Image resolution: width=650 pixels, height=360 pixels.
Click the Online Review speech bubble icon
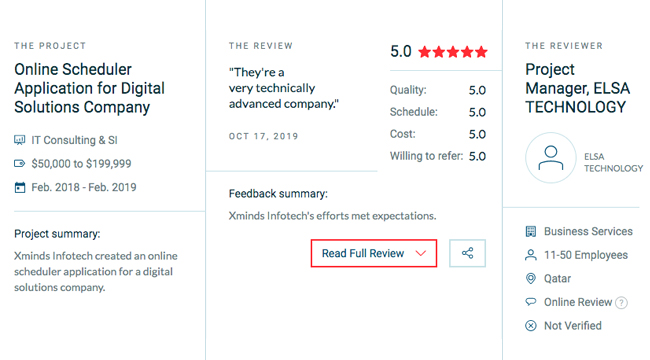click(x=531, y=302)
